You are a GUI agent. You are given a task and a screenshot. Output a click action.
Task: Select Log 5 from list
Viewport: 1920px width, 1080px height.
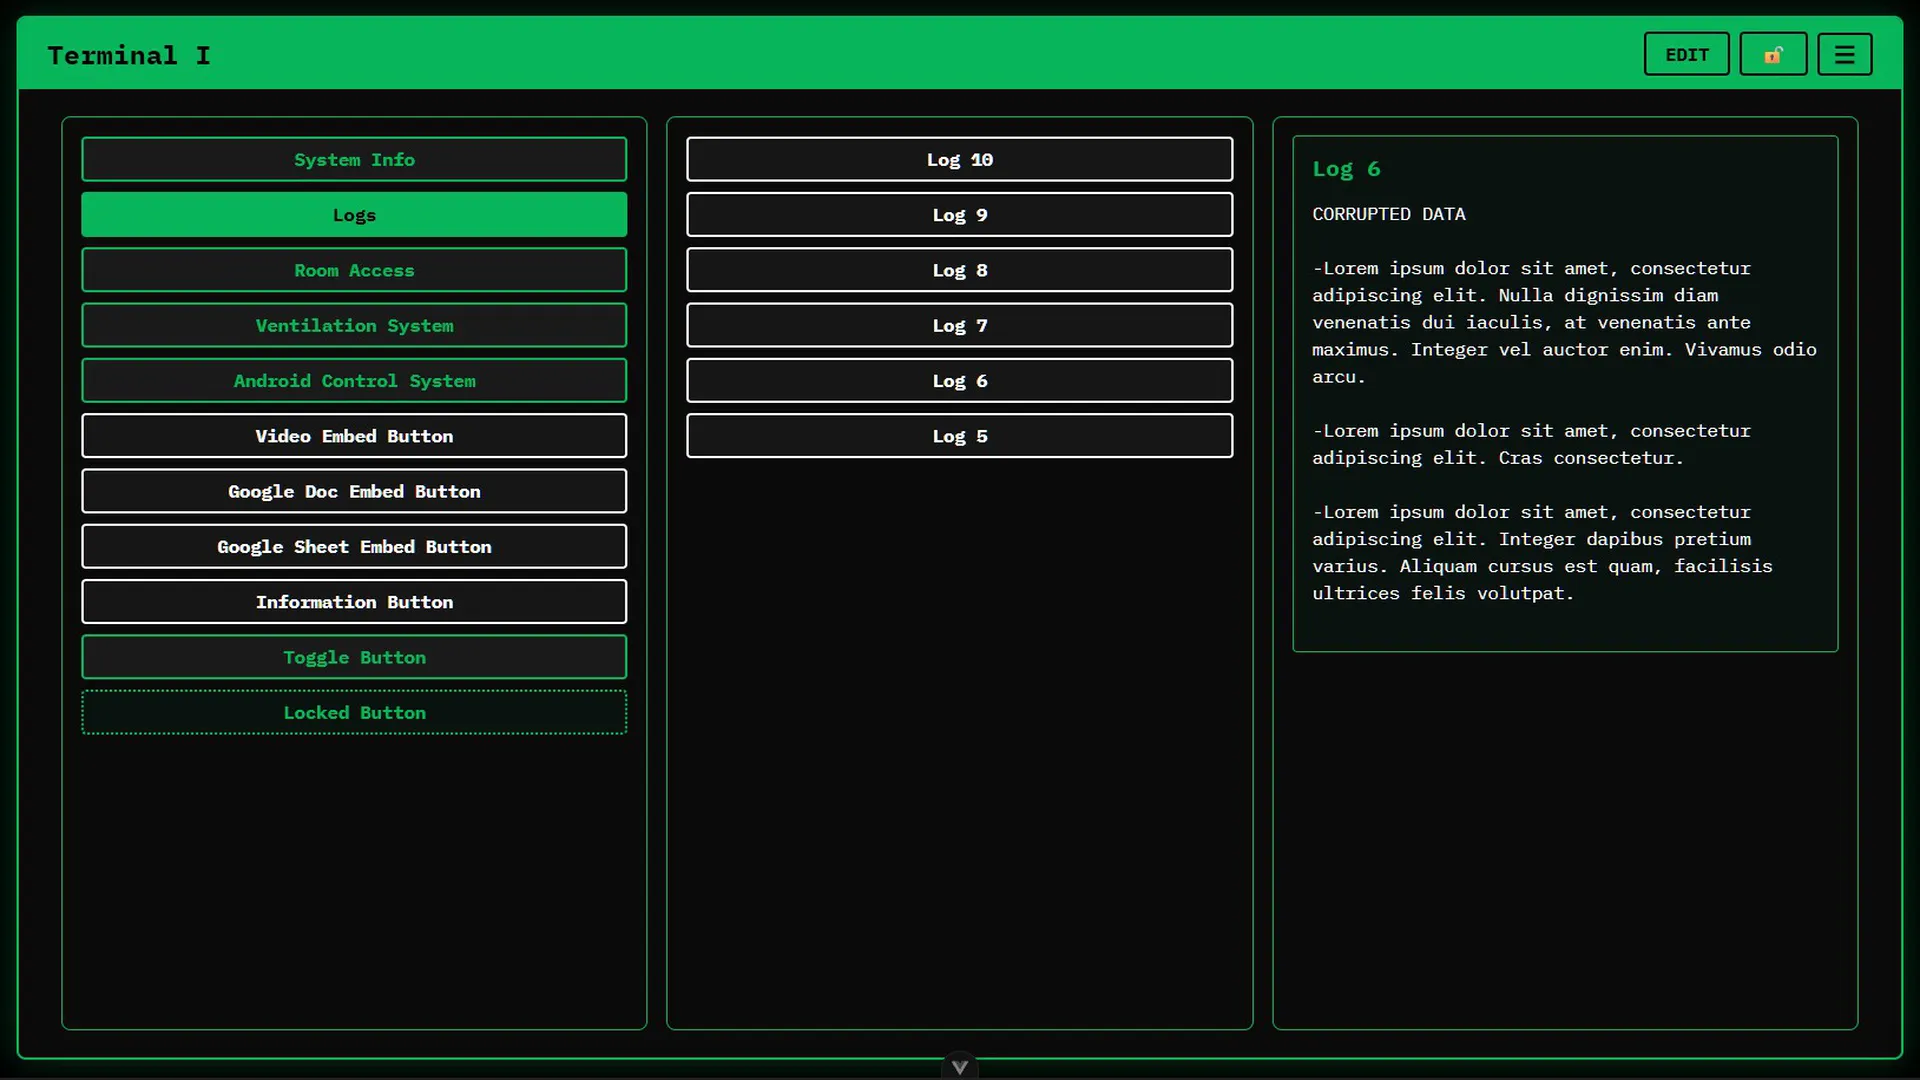pos(959,436)
